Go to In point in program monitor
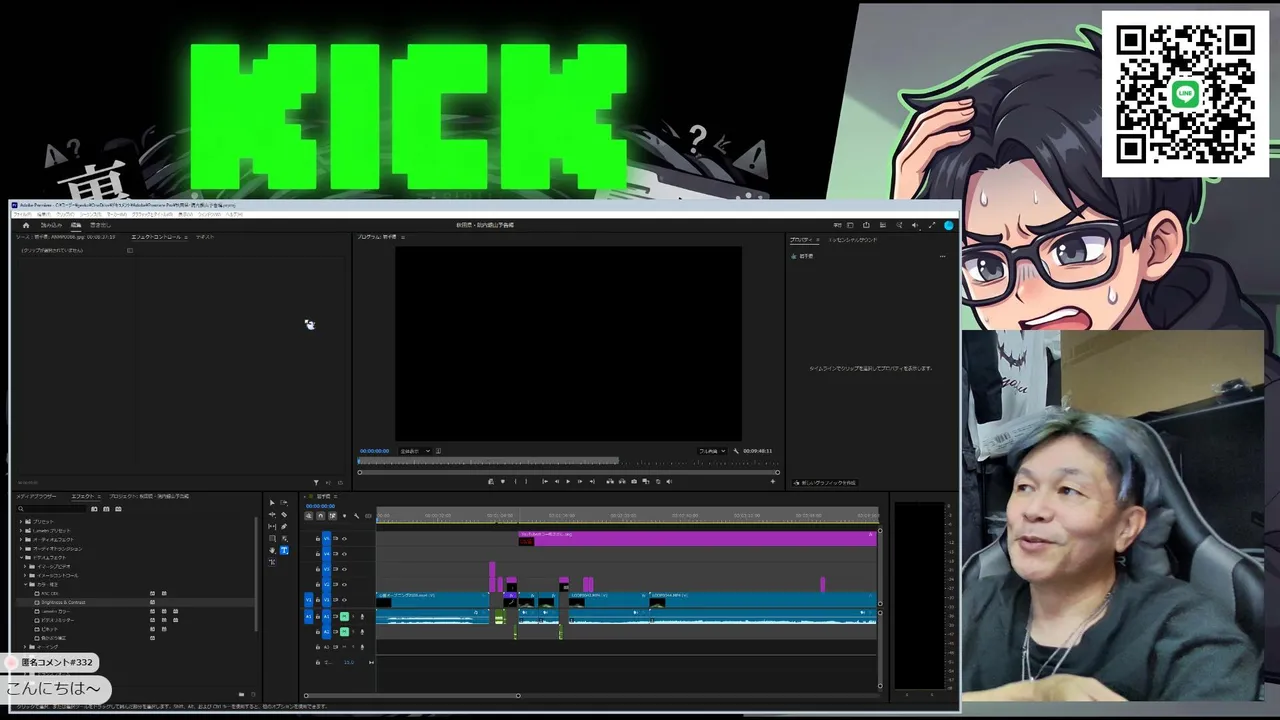The width and height of the screenshot is (1280, 720). [x=545, y=481]
